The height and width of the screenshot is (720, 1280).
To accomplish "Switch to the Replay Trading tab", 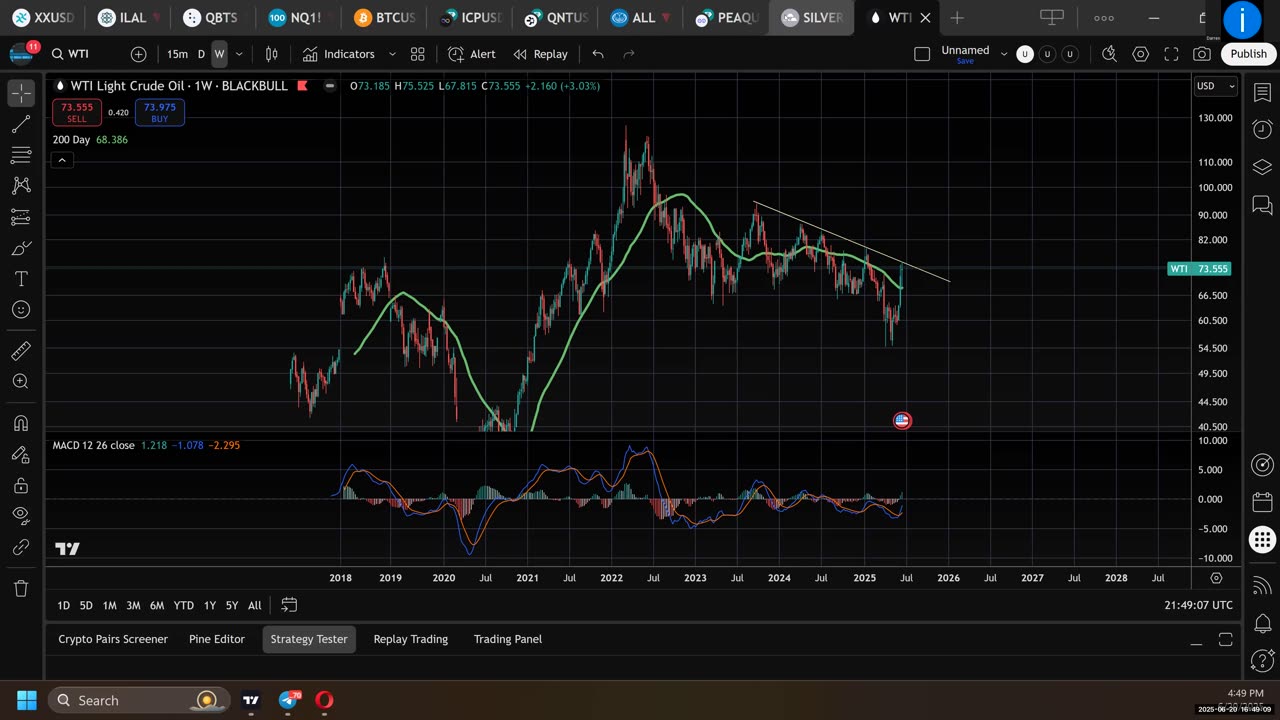I will click(x=411, y=639).
